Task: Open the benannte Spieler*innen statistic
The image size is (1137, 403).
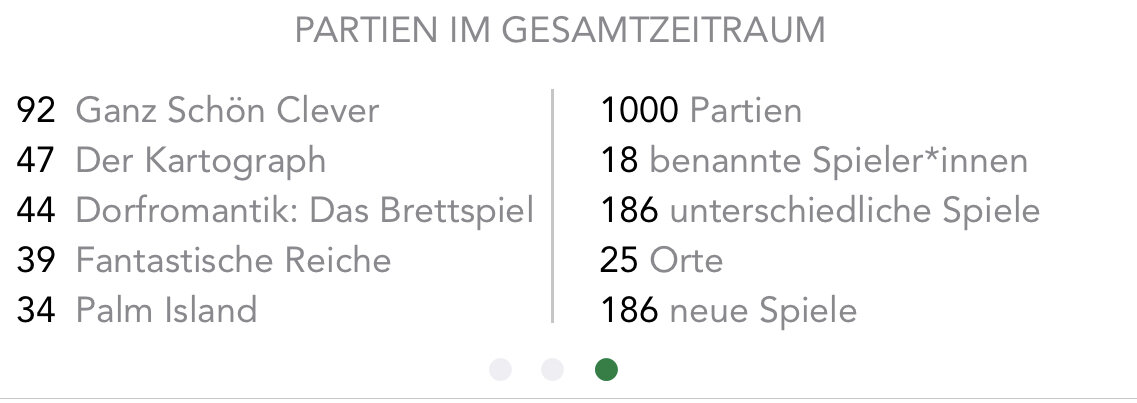Action: [x=838, y=160]
